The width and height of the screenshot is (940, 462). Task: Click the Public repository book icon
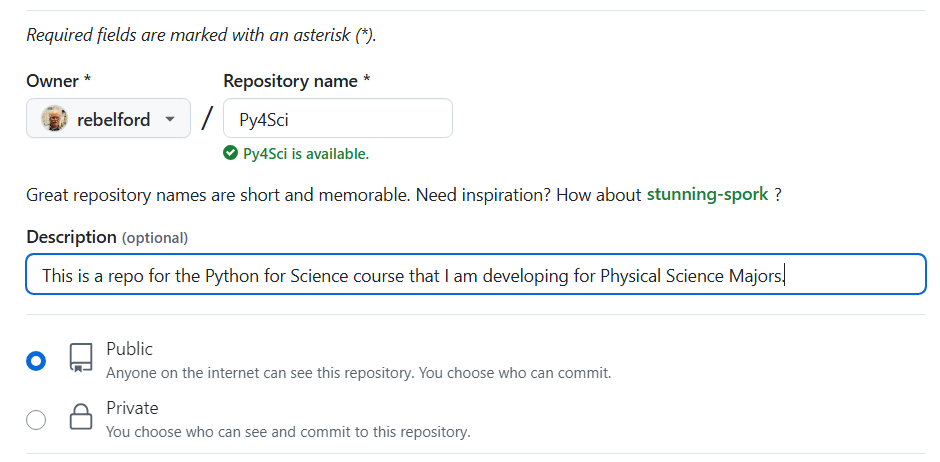pyautogui.click(x=81, y=358)
